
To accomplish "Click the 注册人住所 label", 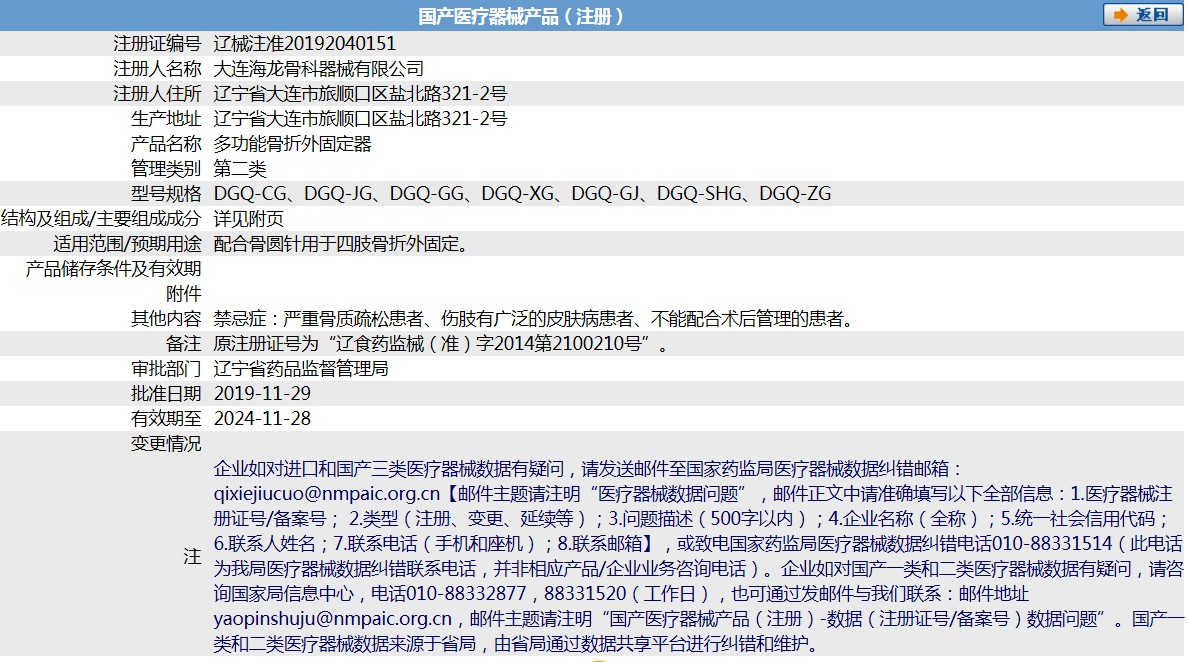I will (157, 94).
